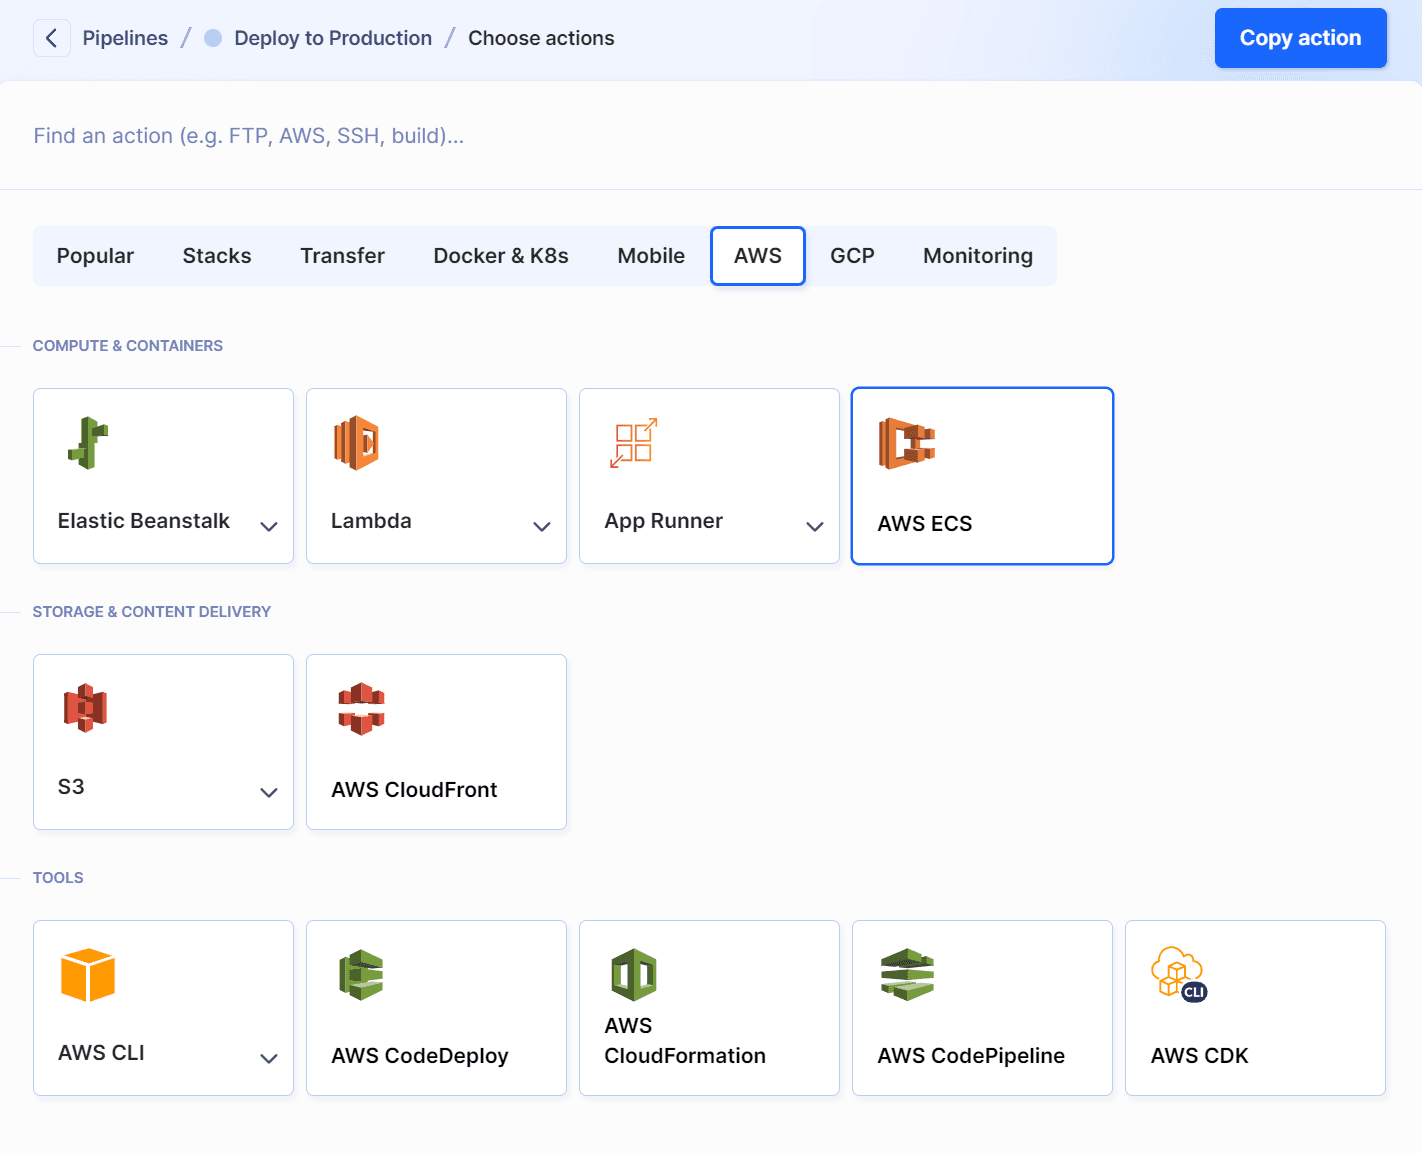Expand the S3 action options
1422x1153 pixels.
click(x=269, y=792)
